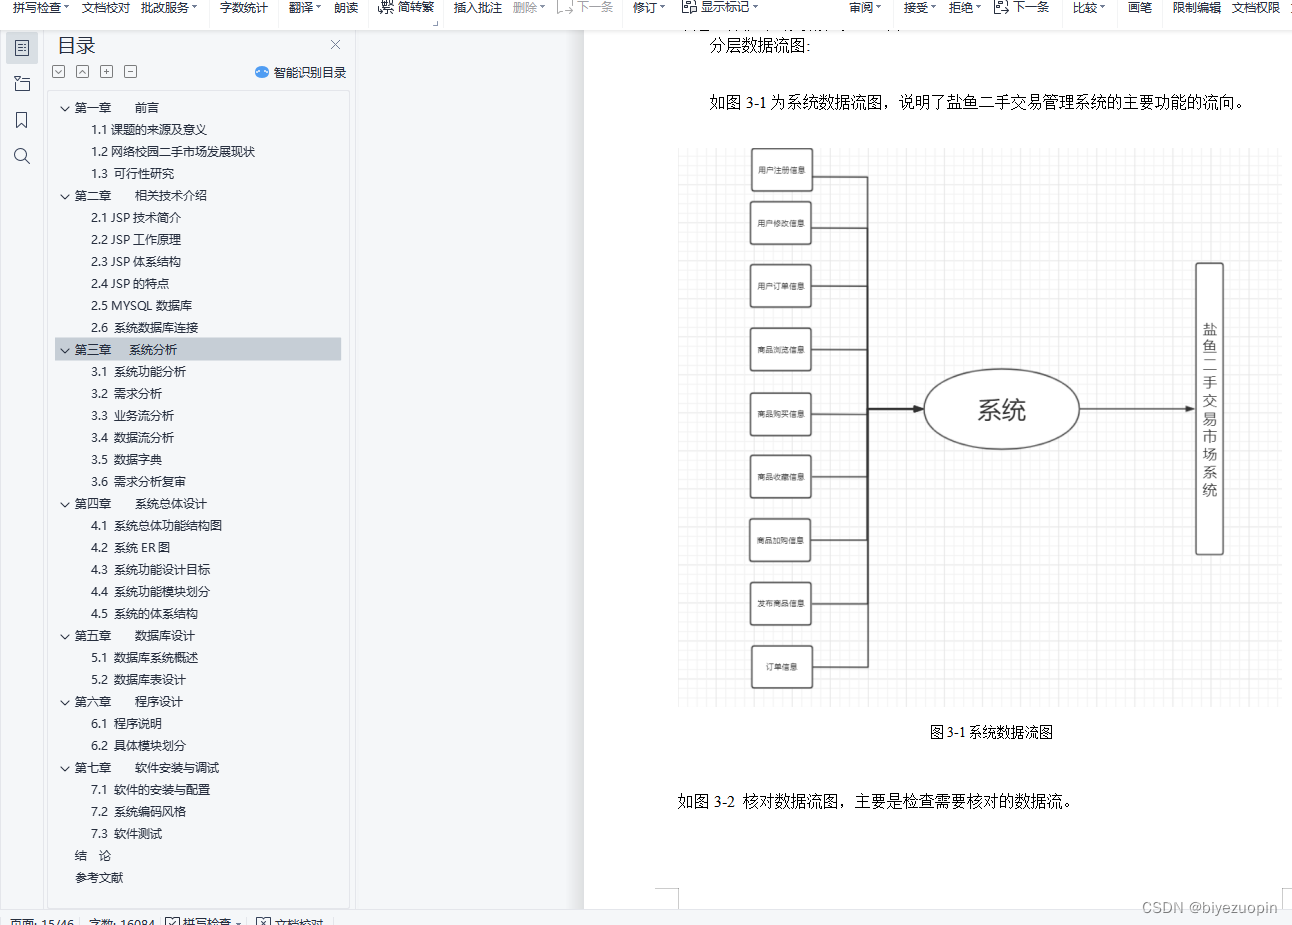
Task: Click the collapse-all up-arrow box icon
Action: click(x=83, y=72)
